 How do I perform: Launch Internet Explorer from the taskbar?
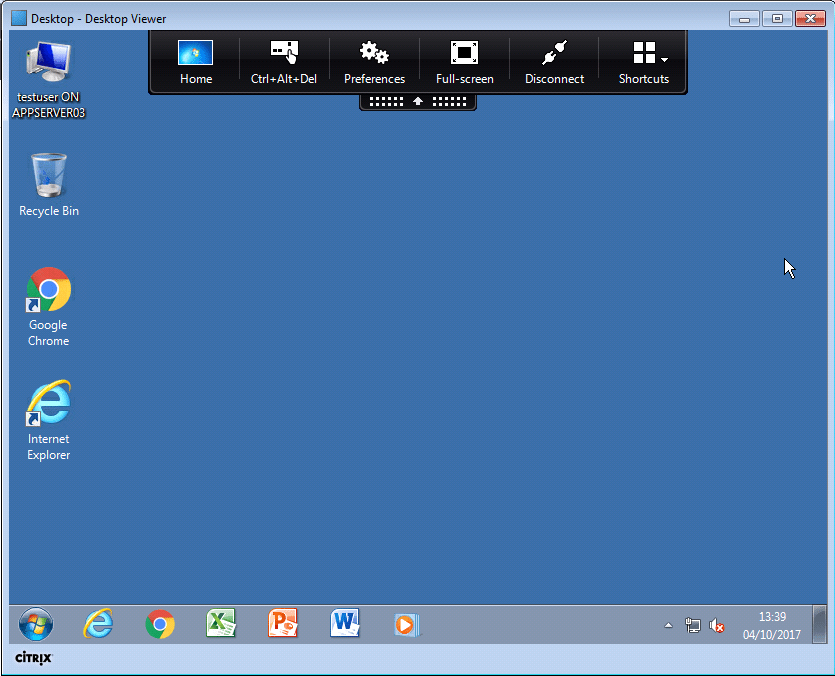(98, 624)
